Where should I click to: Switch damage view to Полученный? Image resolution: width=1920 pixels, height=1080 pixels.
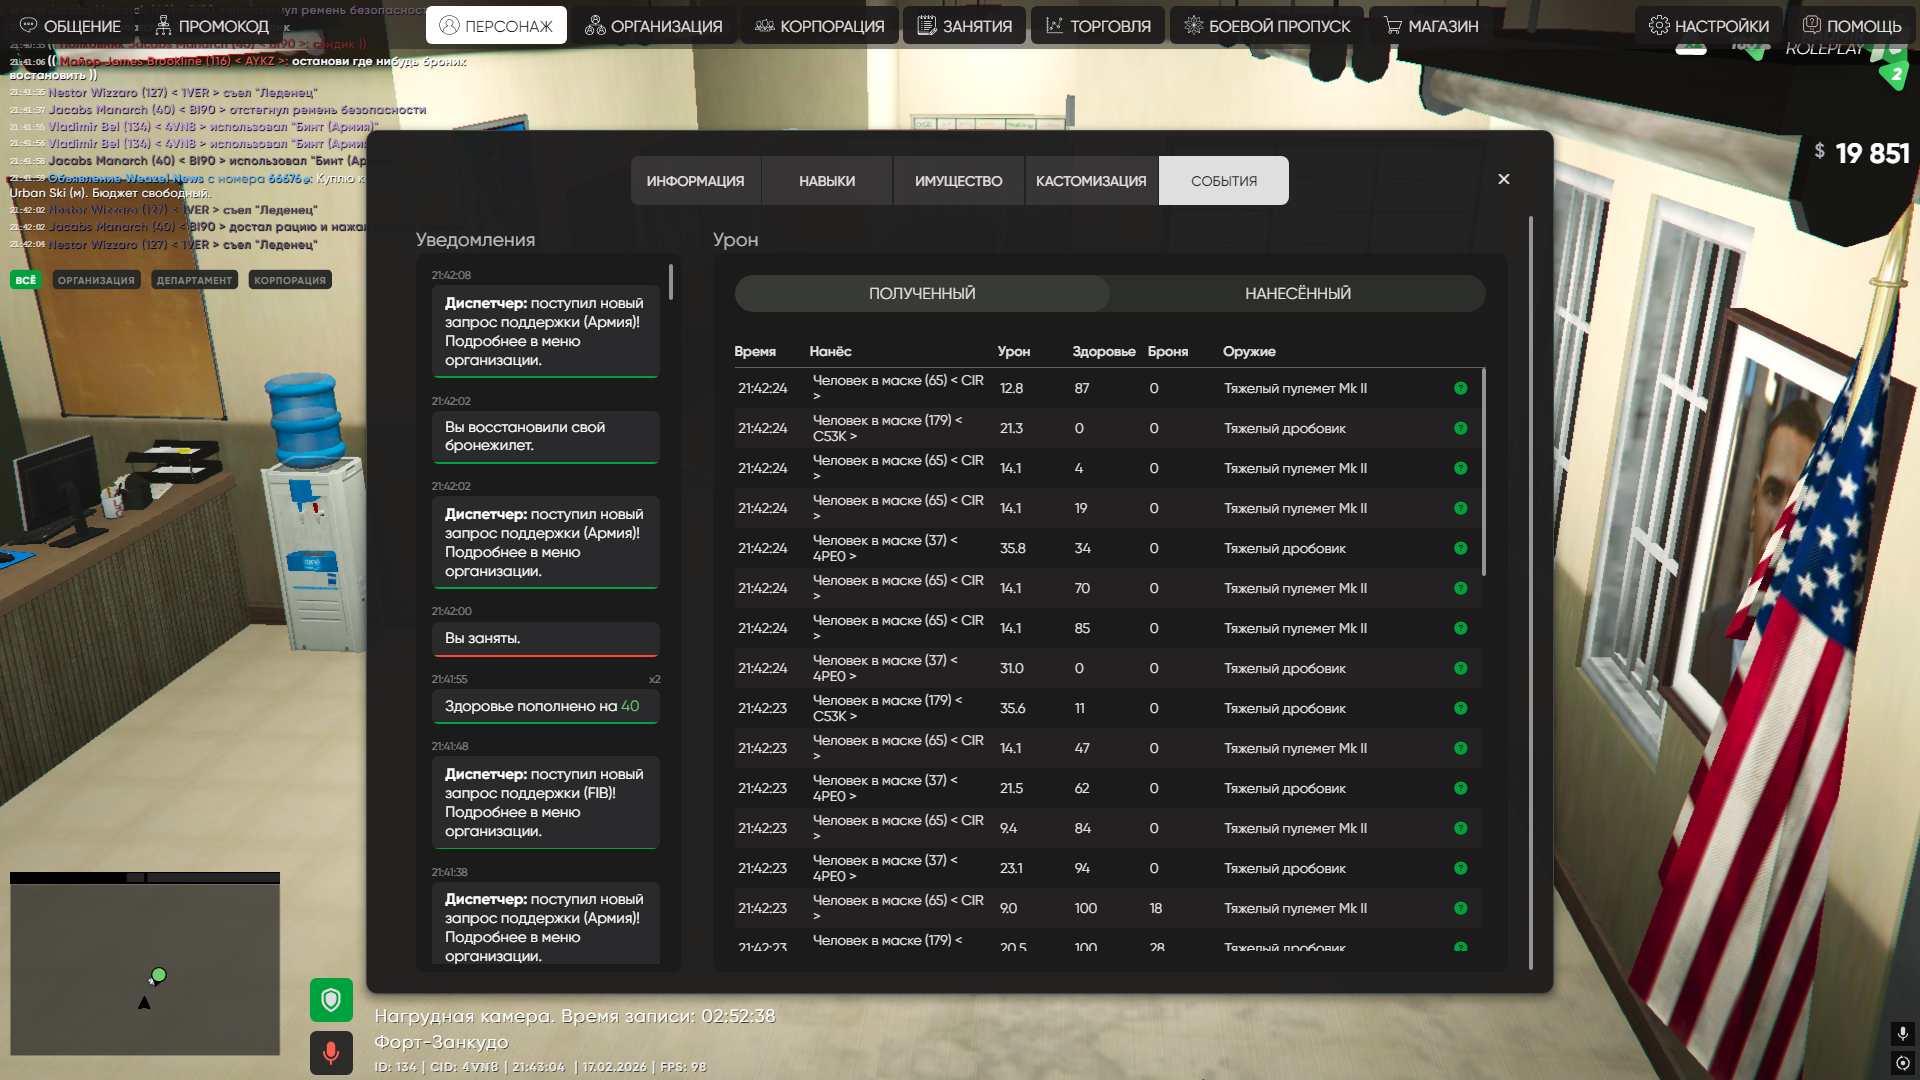[x=921, y=293]
